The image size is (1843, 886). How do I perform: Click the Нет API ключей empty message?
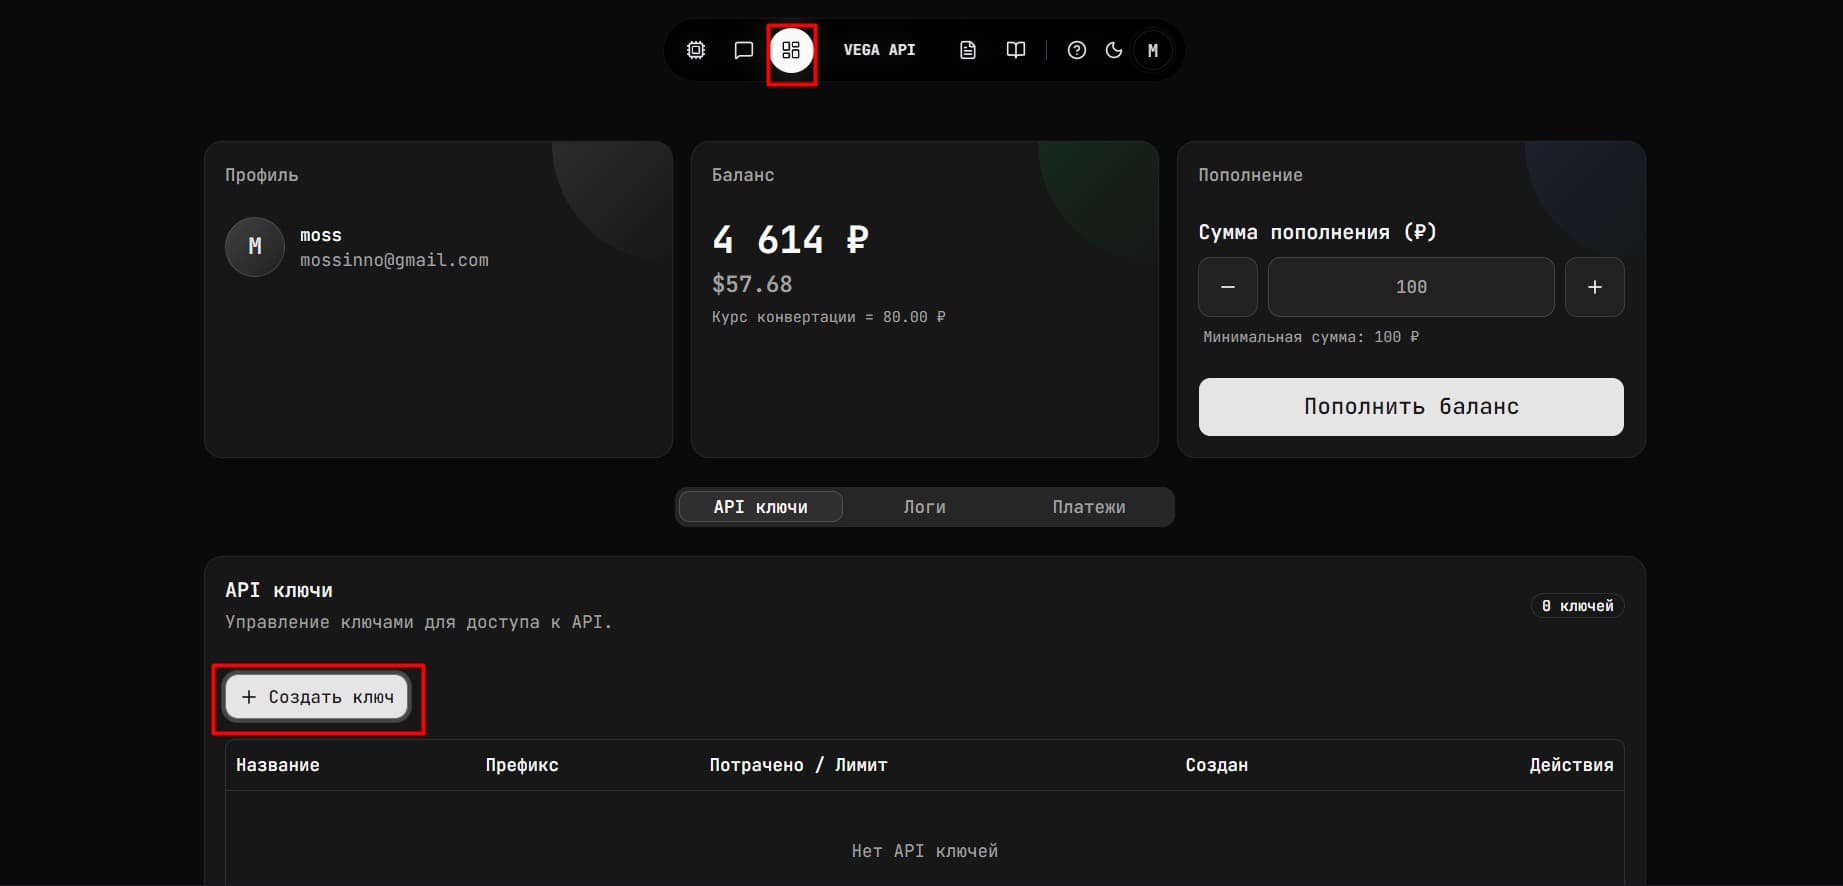[924, 851]
